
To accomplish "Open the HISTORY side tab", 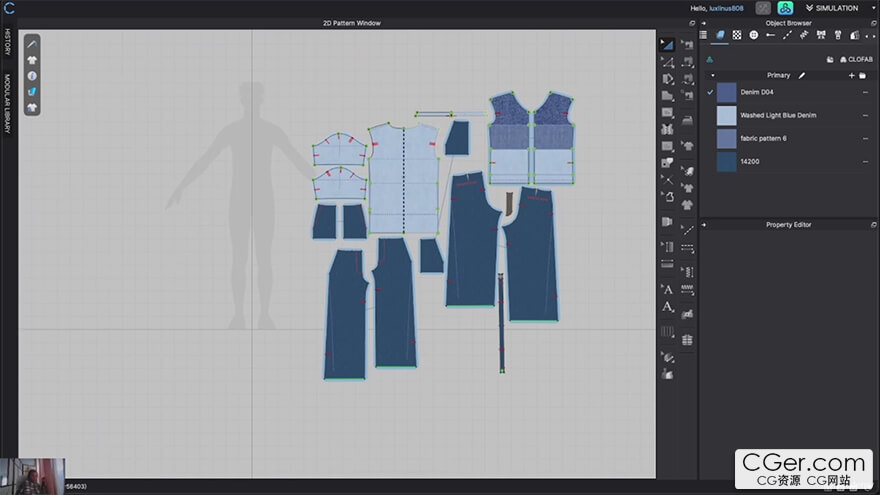I will [x=8, y=42].
